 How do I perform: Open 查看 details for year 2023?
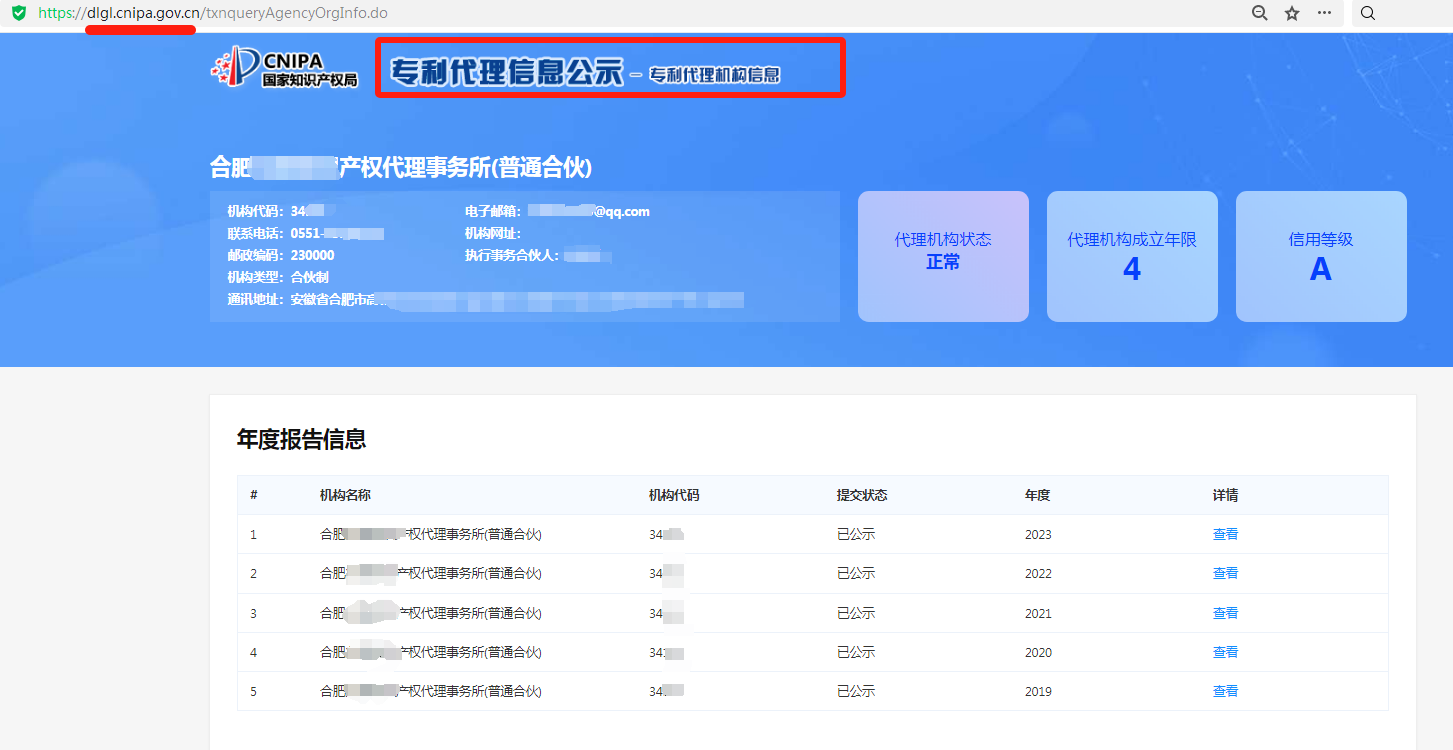click(x=1225, y=534)
